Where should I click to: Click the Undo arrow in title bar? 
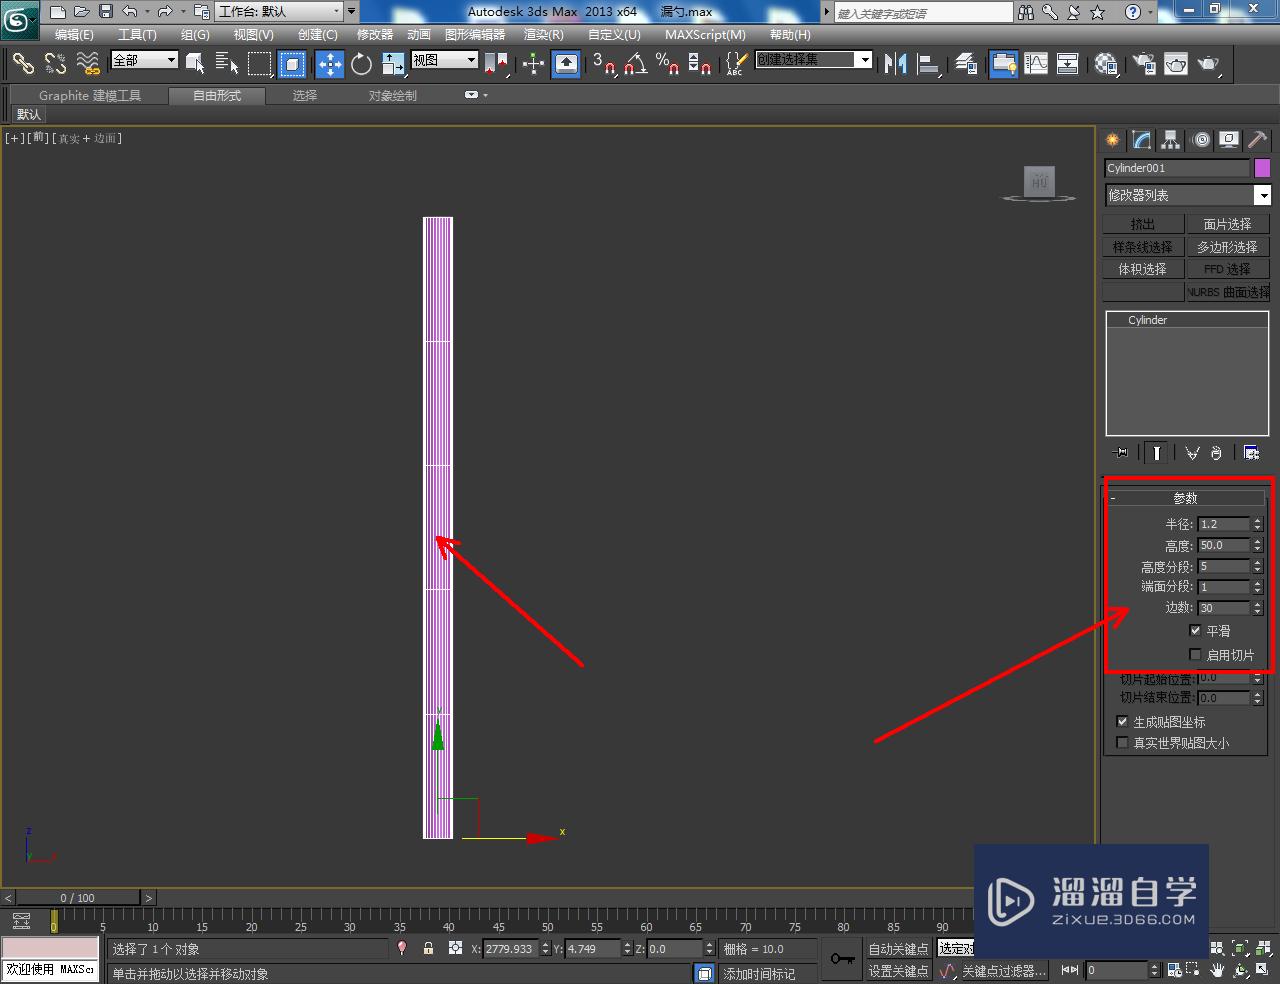coord(130,12)
